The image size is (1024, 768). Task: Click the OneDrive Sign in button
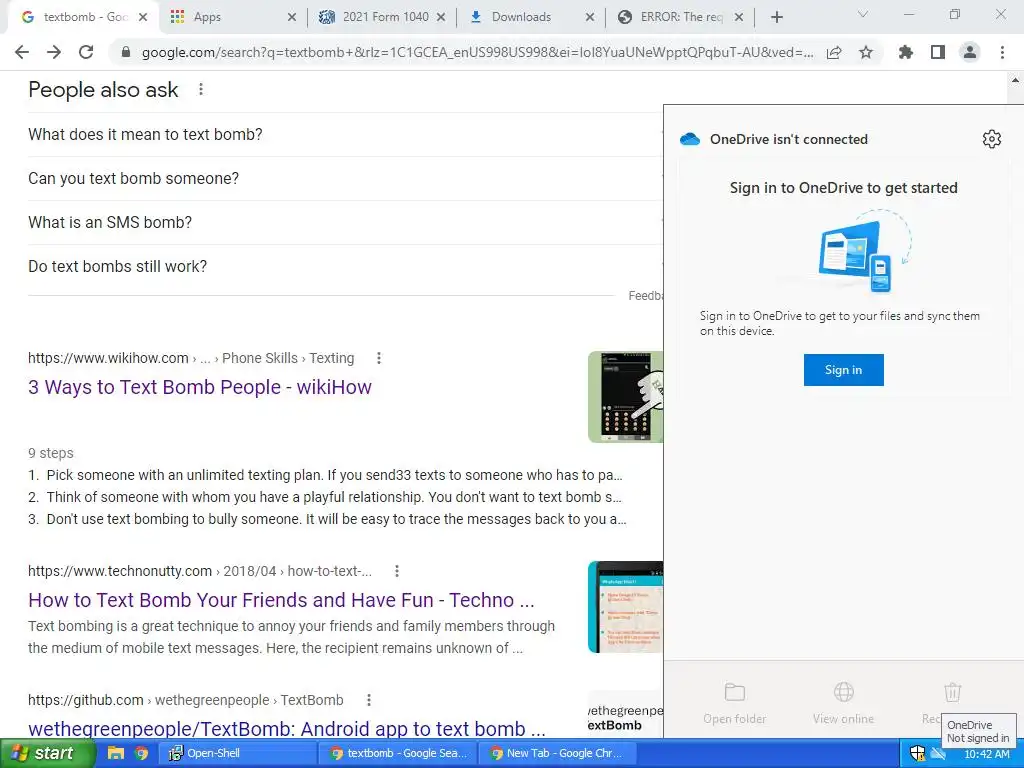coord(843,370)
